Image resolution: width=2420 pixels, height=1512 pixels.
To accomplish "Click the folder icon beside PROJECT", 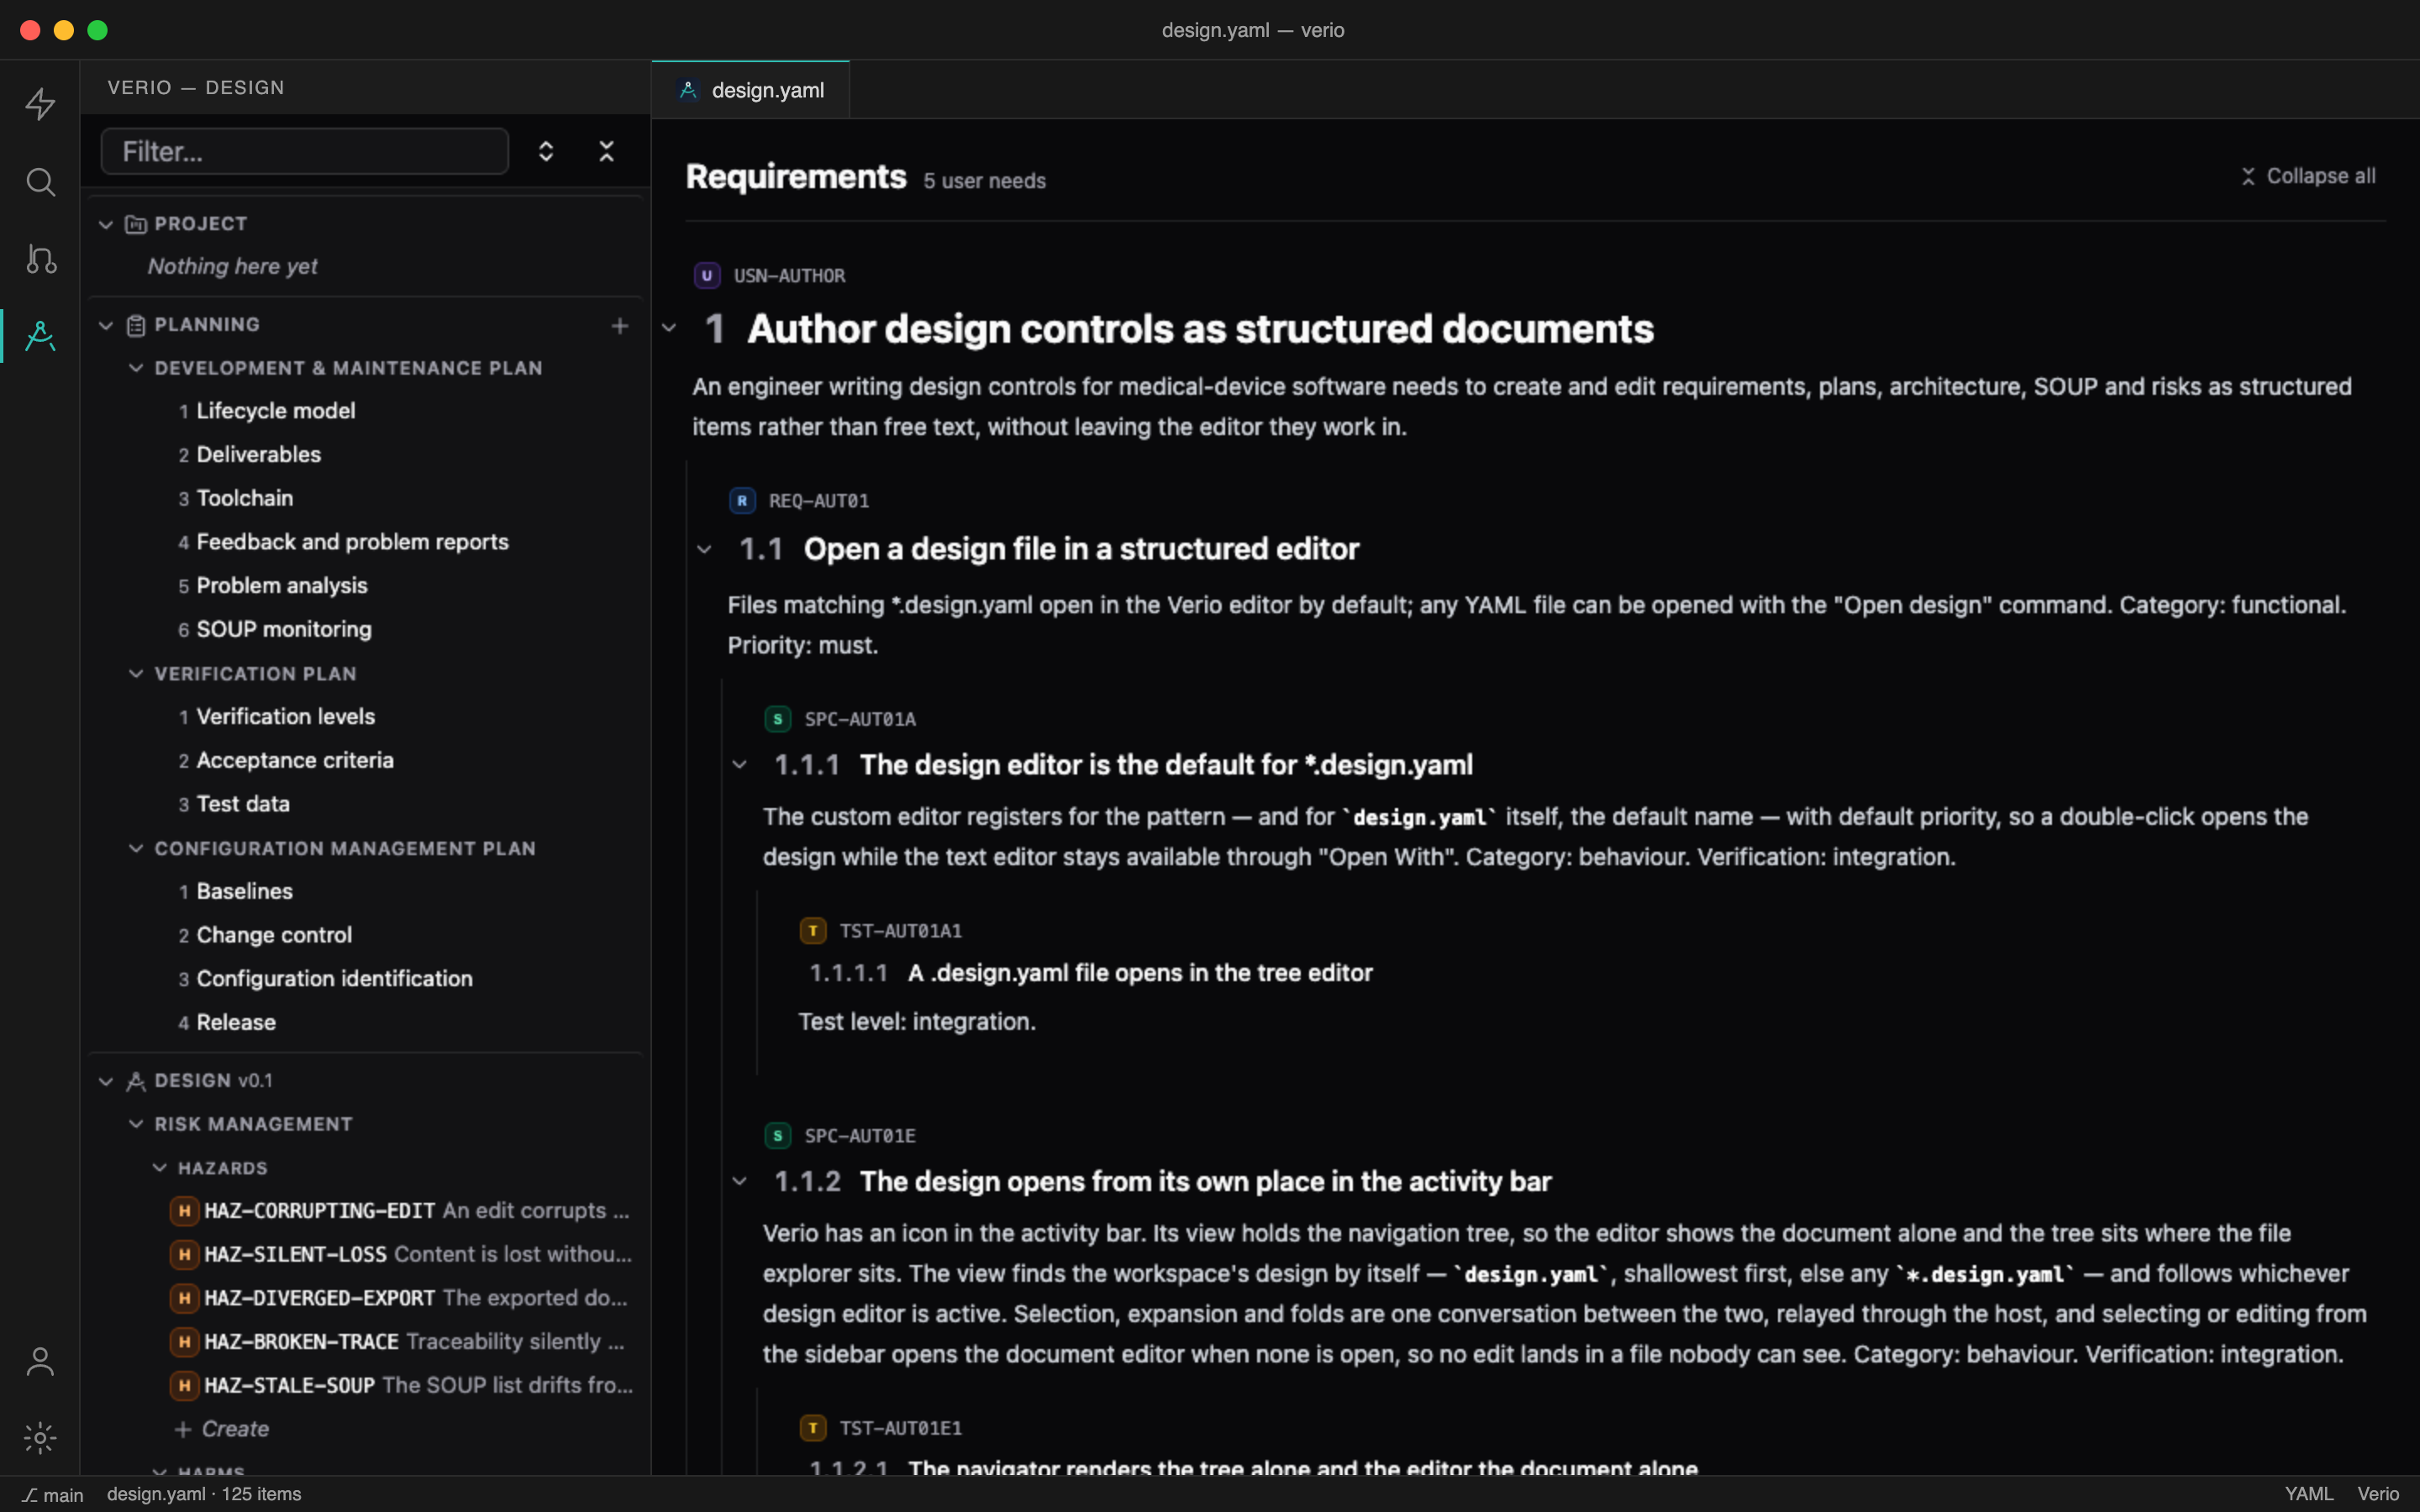I will click(136, 224).
